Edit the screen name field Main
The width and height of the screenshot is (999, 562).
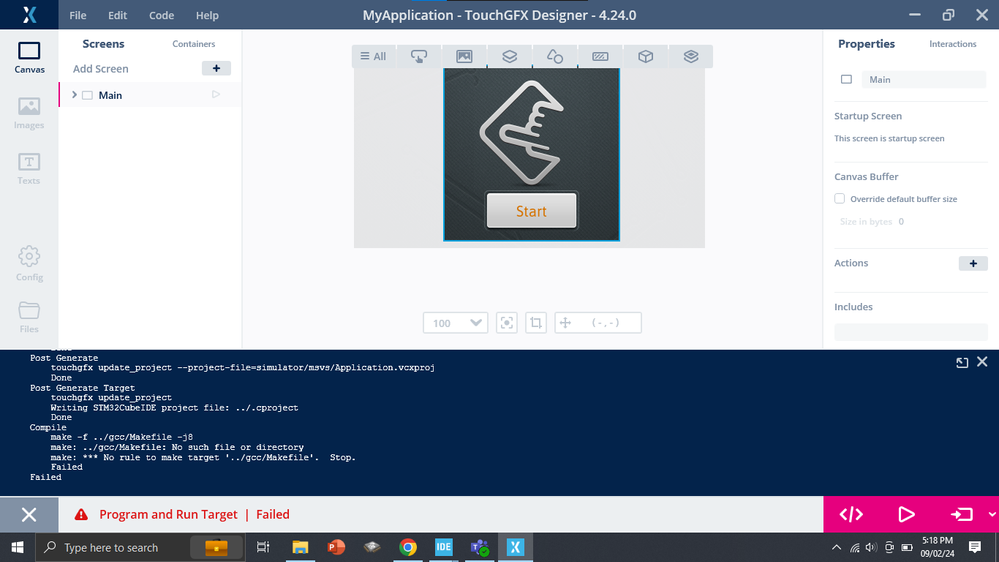pyautogui.click(x=924, y=80)
